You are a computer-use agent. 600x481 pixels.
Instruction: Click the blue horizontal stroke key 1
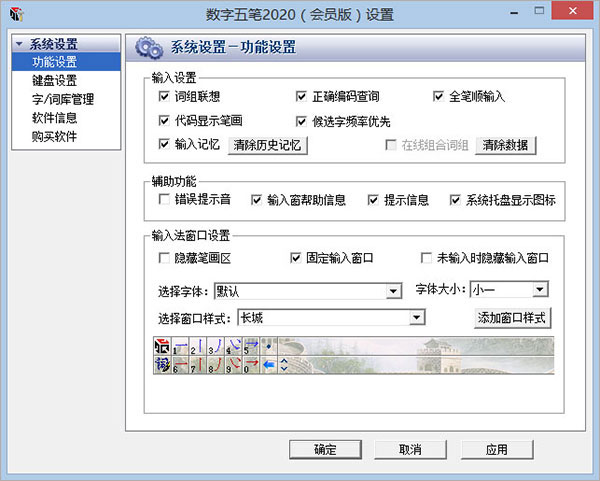(x=180, y=346)
